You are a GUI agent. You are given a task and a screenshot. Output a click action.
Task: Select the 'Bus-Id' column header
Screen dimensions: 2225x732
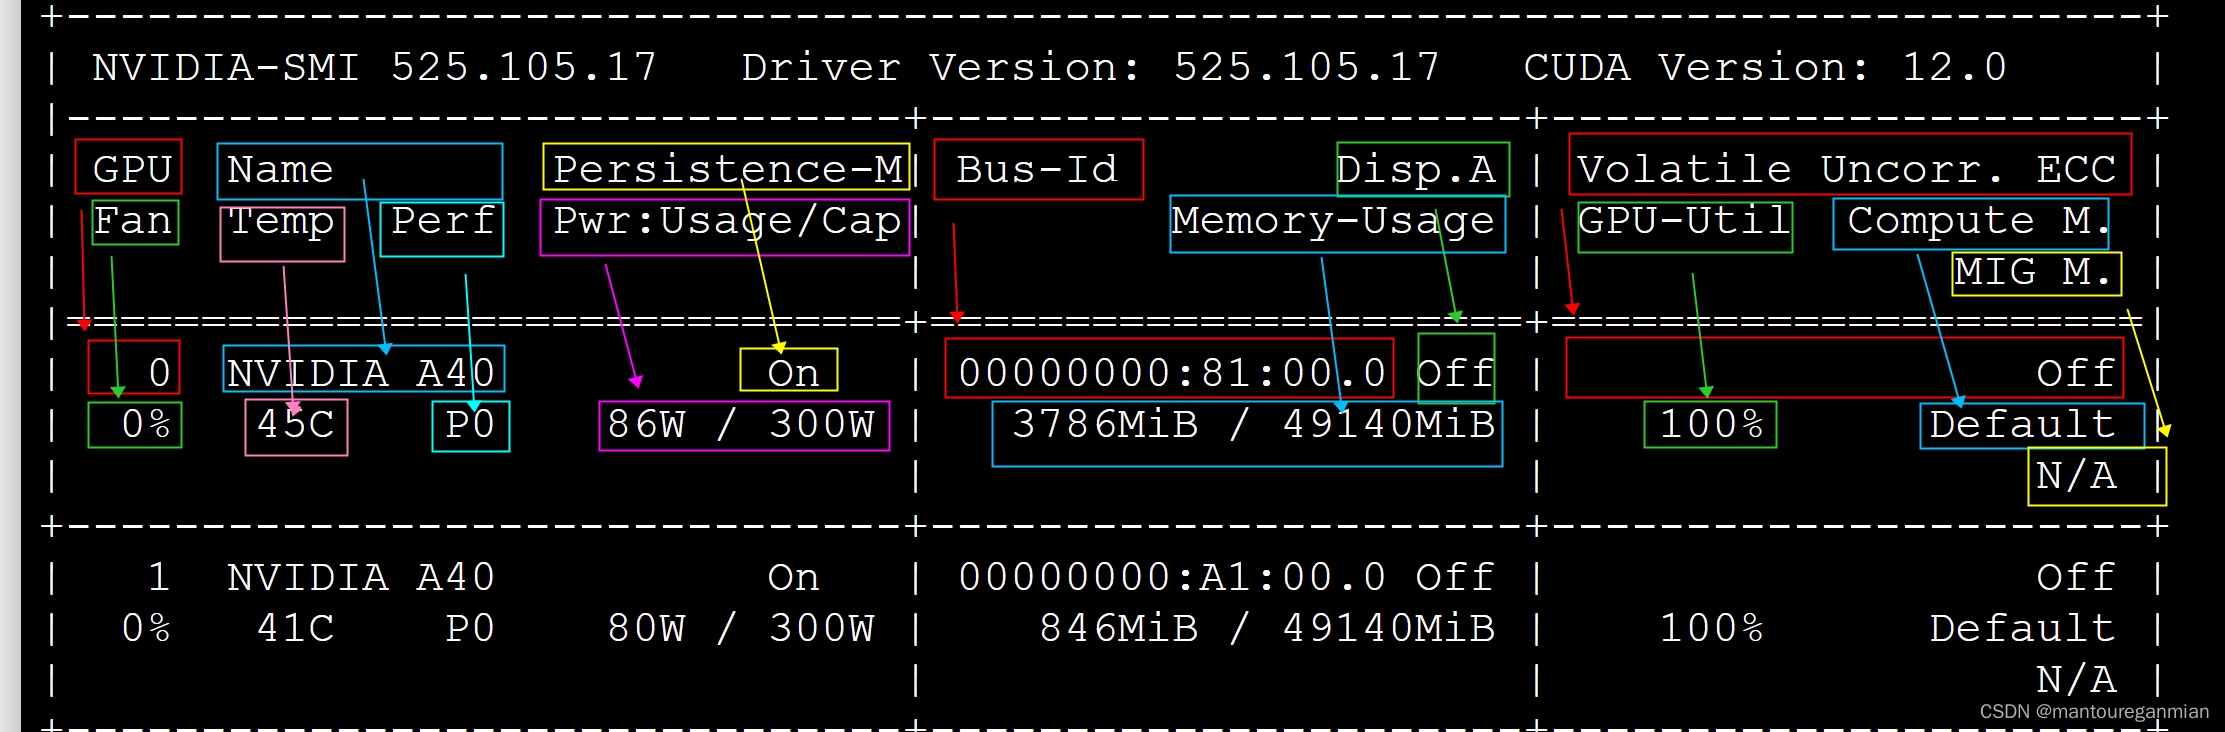[x=1037, y=170]
